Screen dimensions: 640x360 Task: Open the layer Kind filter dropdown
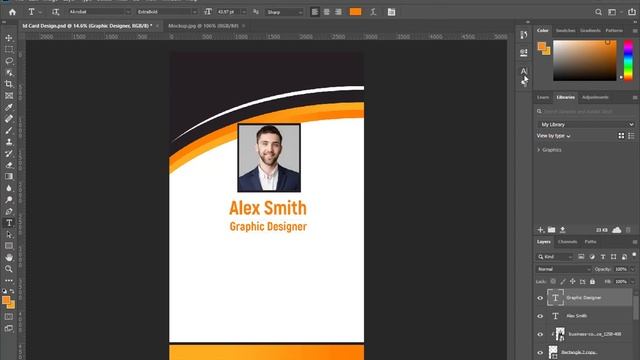(555, 257)
